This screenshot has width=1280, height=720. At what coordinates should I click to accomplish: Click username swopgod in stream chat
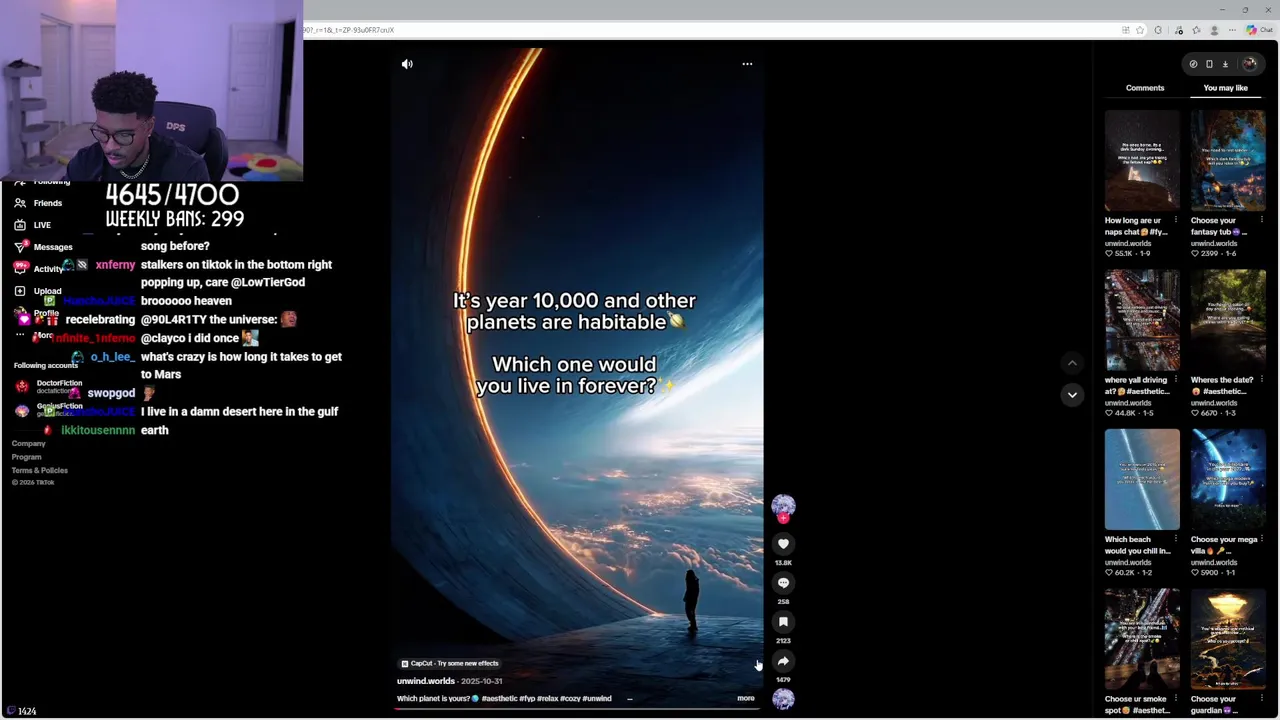pos(111,393)
